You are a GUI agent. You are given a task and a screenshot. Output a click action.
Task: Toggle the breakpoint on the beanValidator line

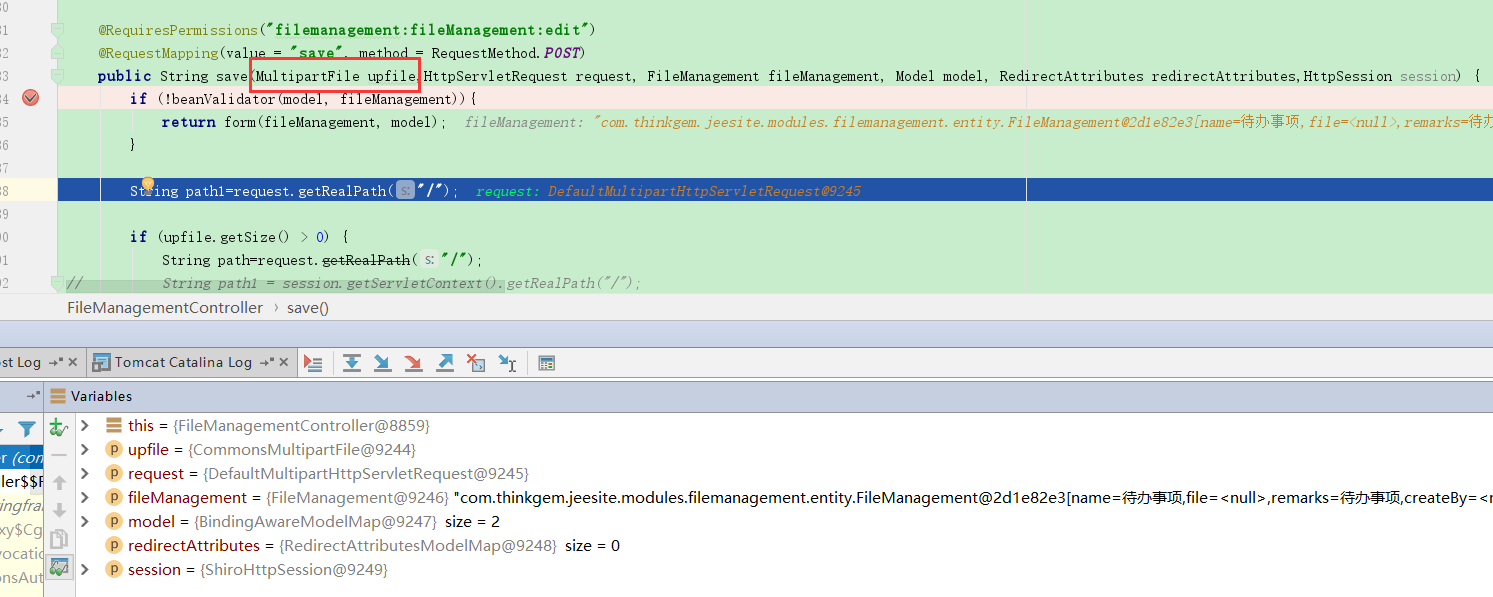pyautogui.click(x=30, y=98)
